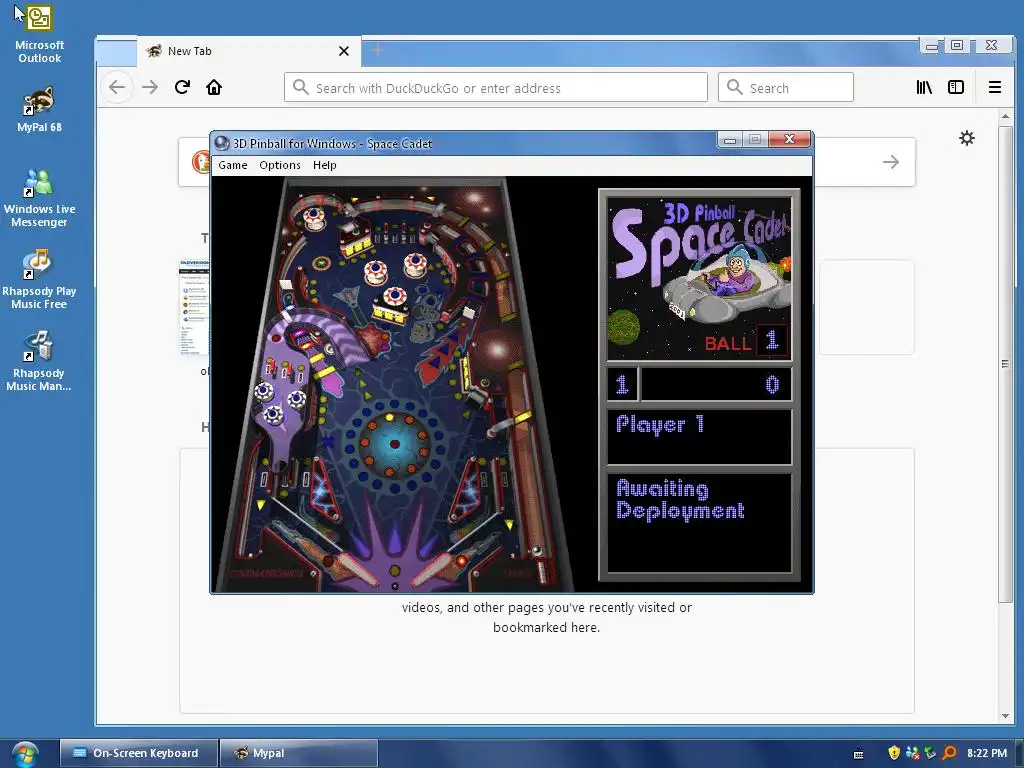Screen dimensions: 1024x768
Task: Click the 3D Pinball title bar icon
Action: [222, 143]
